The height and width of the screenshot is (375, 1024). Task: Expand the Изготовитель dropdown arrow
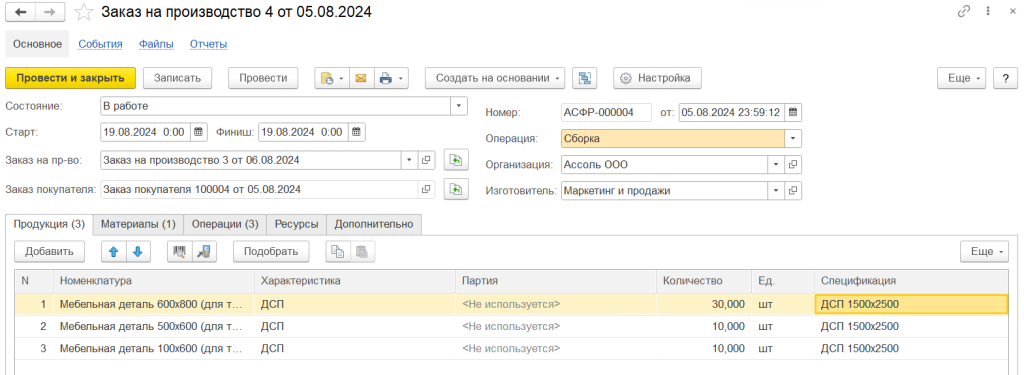click(776, 191)
